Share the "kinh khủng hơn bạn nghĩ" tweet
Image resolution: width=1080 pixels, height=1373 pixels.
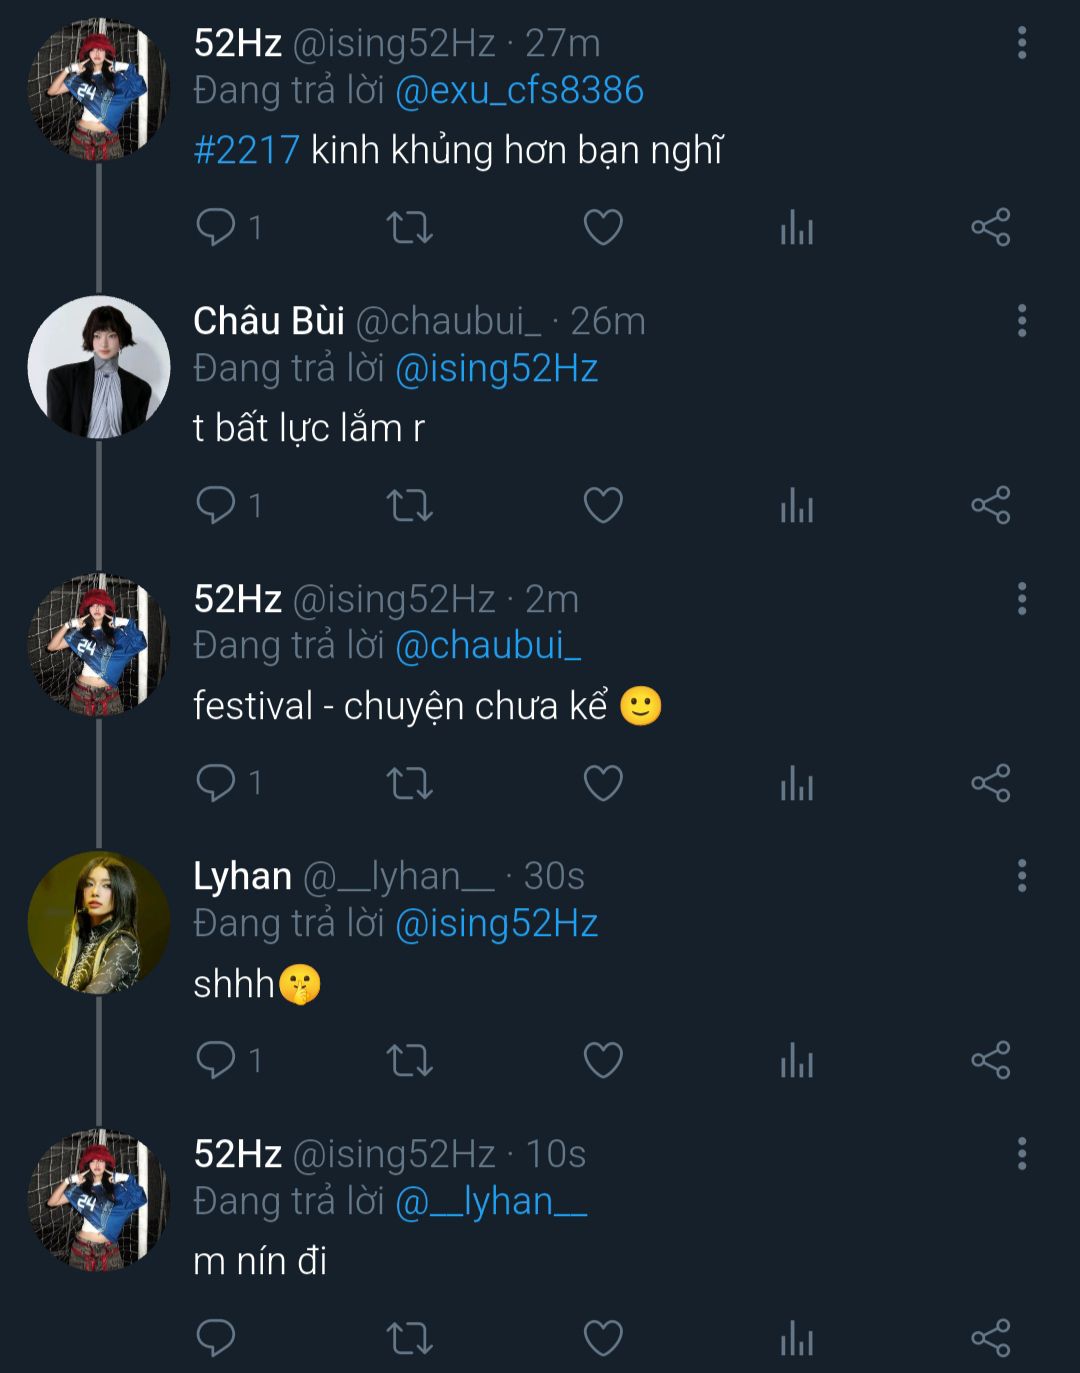(990, 228)
